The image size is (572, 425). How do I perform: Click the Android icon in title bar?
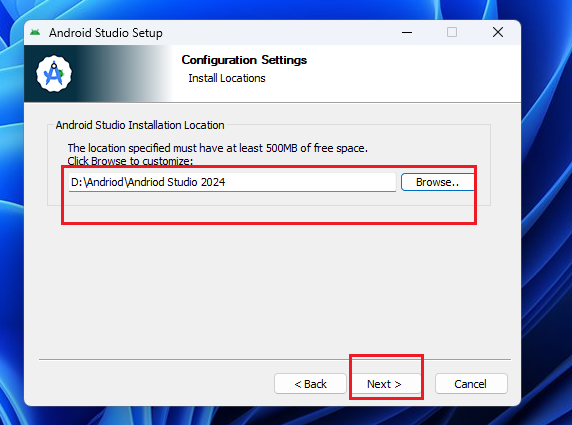point(35,32)
